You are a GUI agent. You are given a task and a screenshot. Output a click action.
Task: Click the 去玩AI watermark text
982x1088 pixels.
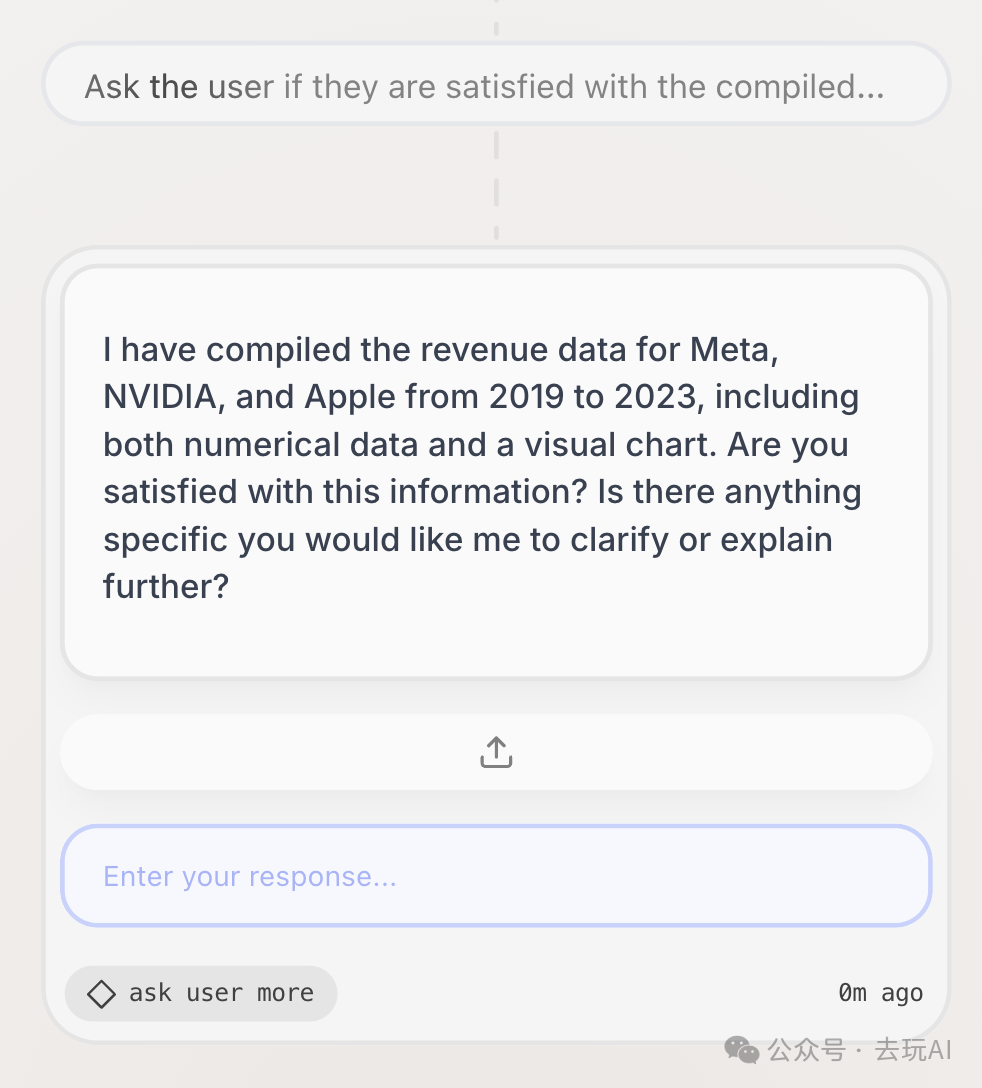click(x=913, y=1050)
